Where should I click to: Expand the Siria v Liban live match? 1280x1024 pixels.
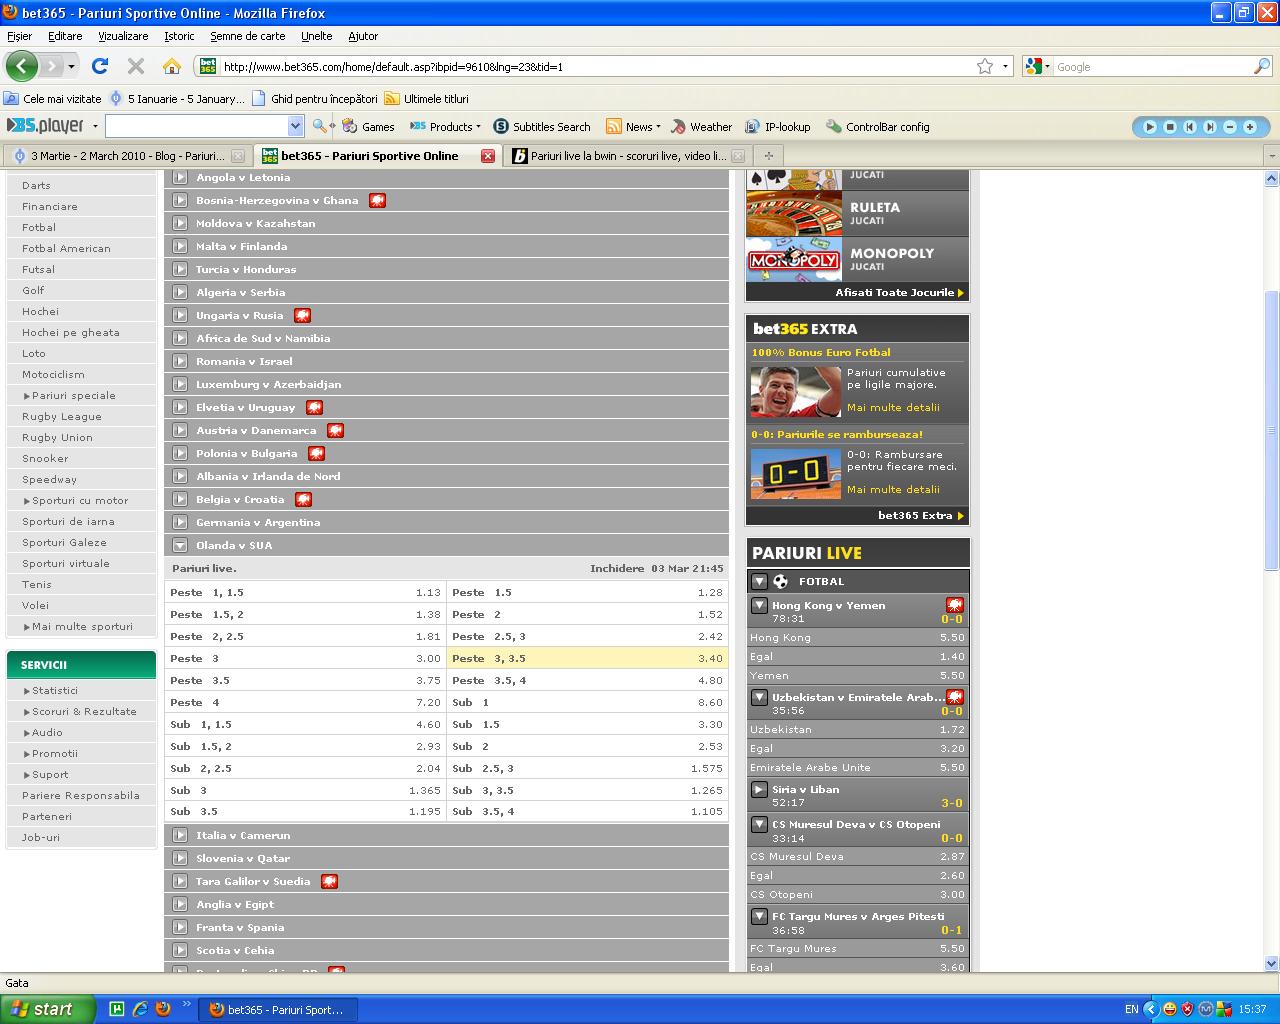click(759, 789)
